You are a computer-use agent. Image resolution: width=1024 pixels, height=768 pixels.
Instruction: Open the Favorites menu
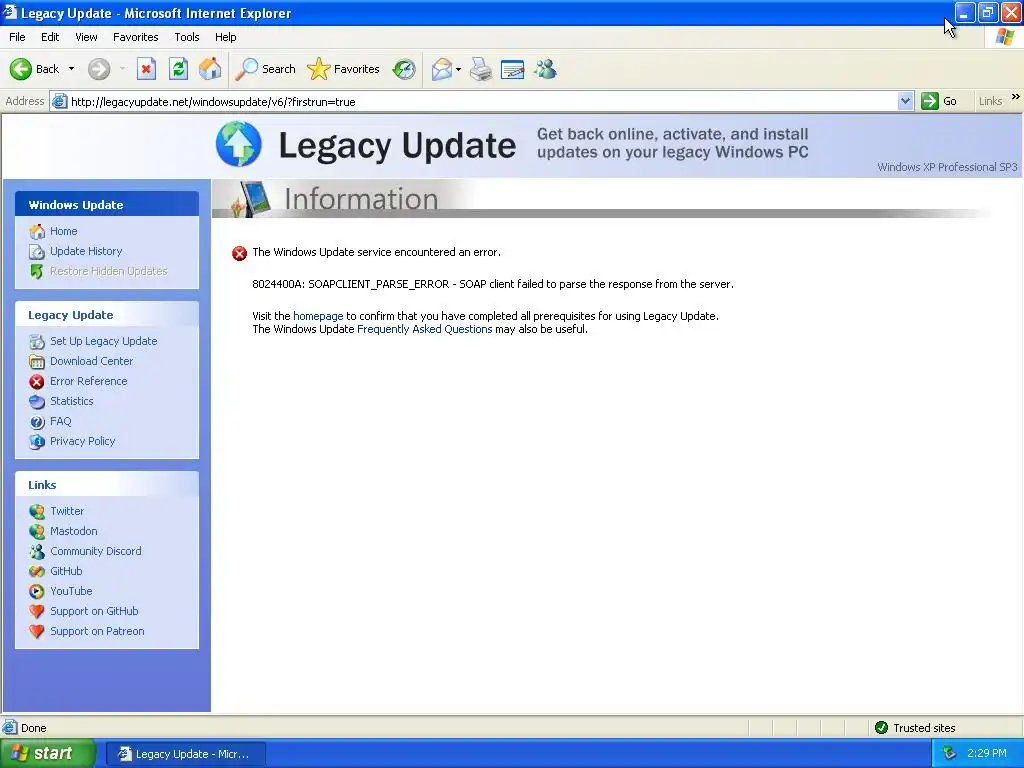click(135, 37)
